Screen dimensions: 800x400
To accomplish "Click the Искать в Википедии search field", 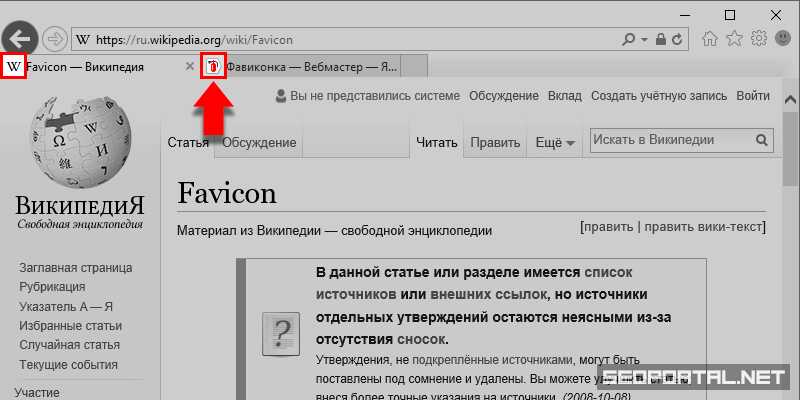I will pyautogui.click(x=670, y=142).
